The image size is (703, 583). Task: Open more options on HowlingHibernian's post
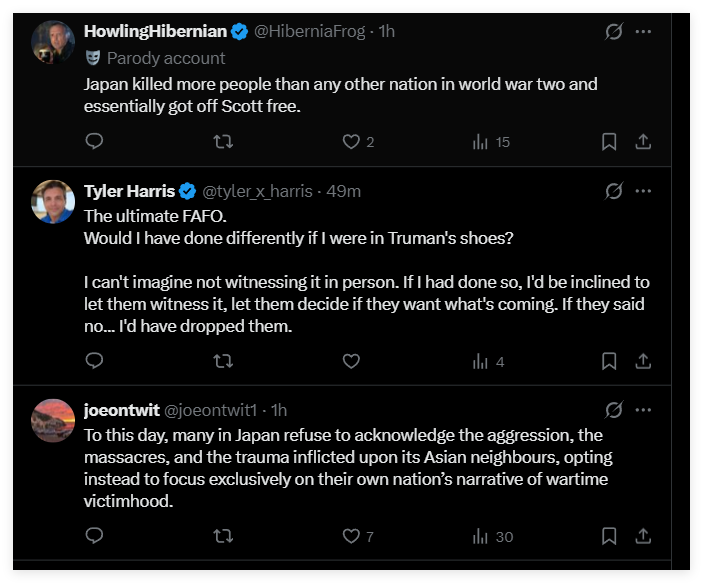pyautogui.click(x=644, y=31)
